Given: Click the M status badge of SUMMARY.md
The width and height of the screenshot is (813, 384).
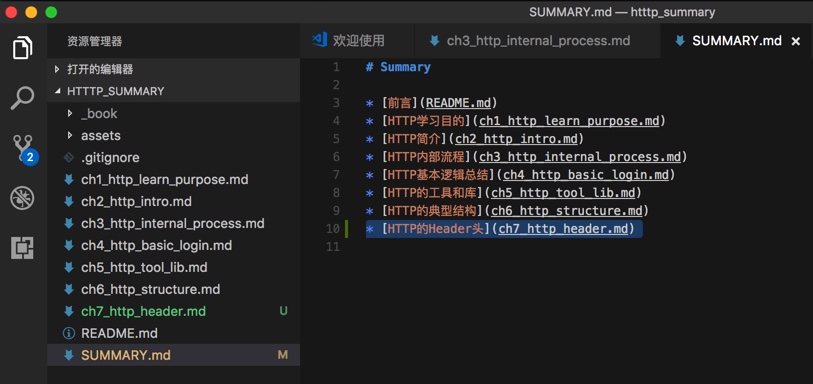Looking at the screenshot, I should pyautogui.click(x=283, y=355).
